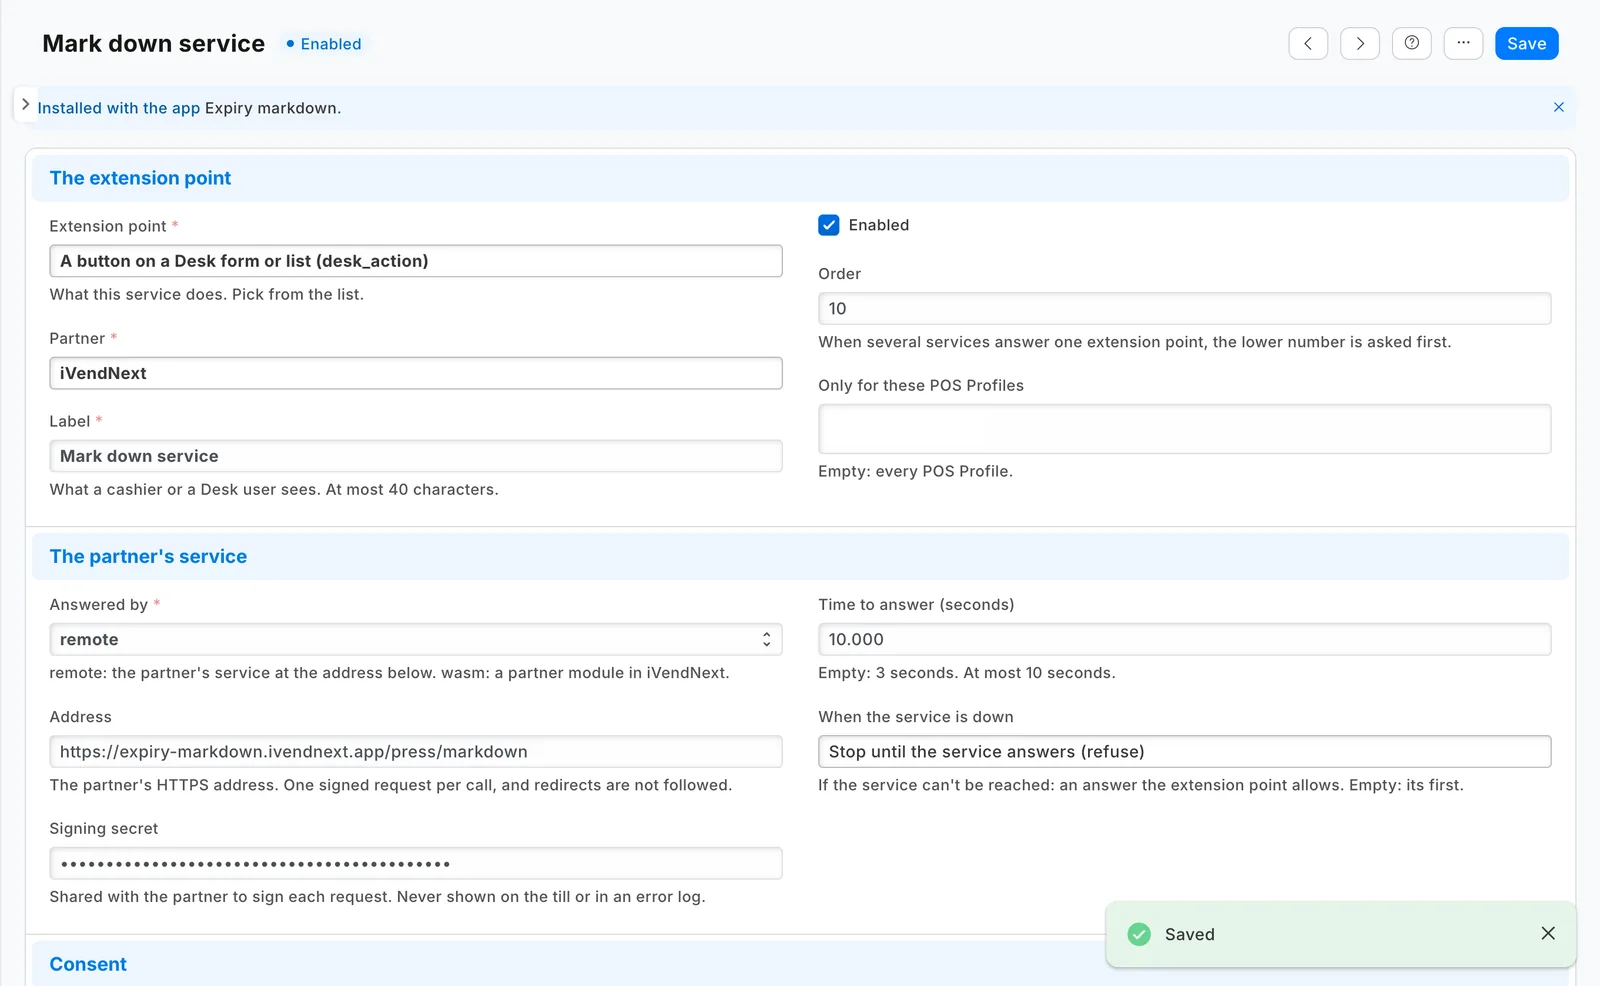The width and height of the screenshot is (1600, 986).
Task: Go to previous record with left chevron
Action: 1308,43
